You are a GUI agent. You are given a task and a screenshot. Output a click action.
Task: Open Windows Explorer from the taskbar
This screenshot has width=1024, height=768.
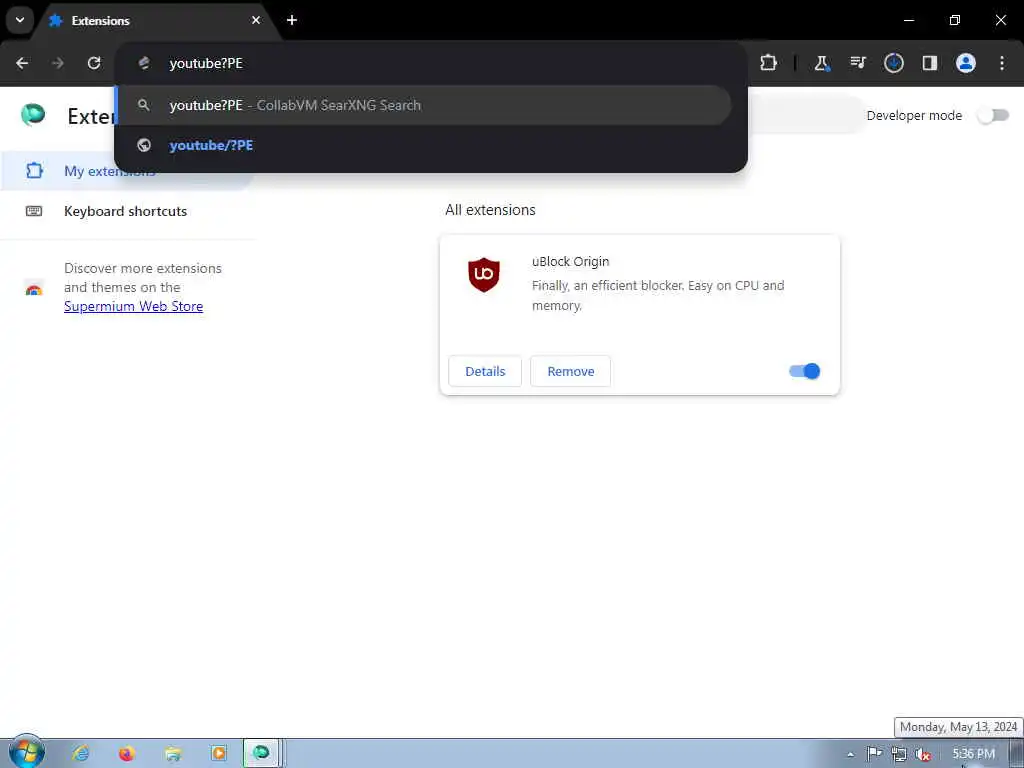pyautogui.click(x=173, y=754)
